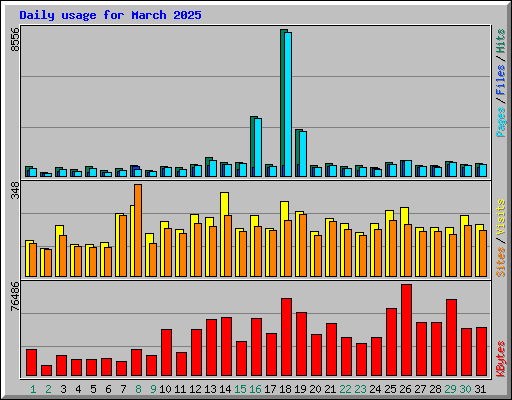Click the day 15 label on x-axis

[240, 389]
